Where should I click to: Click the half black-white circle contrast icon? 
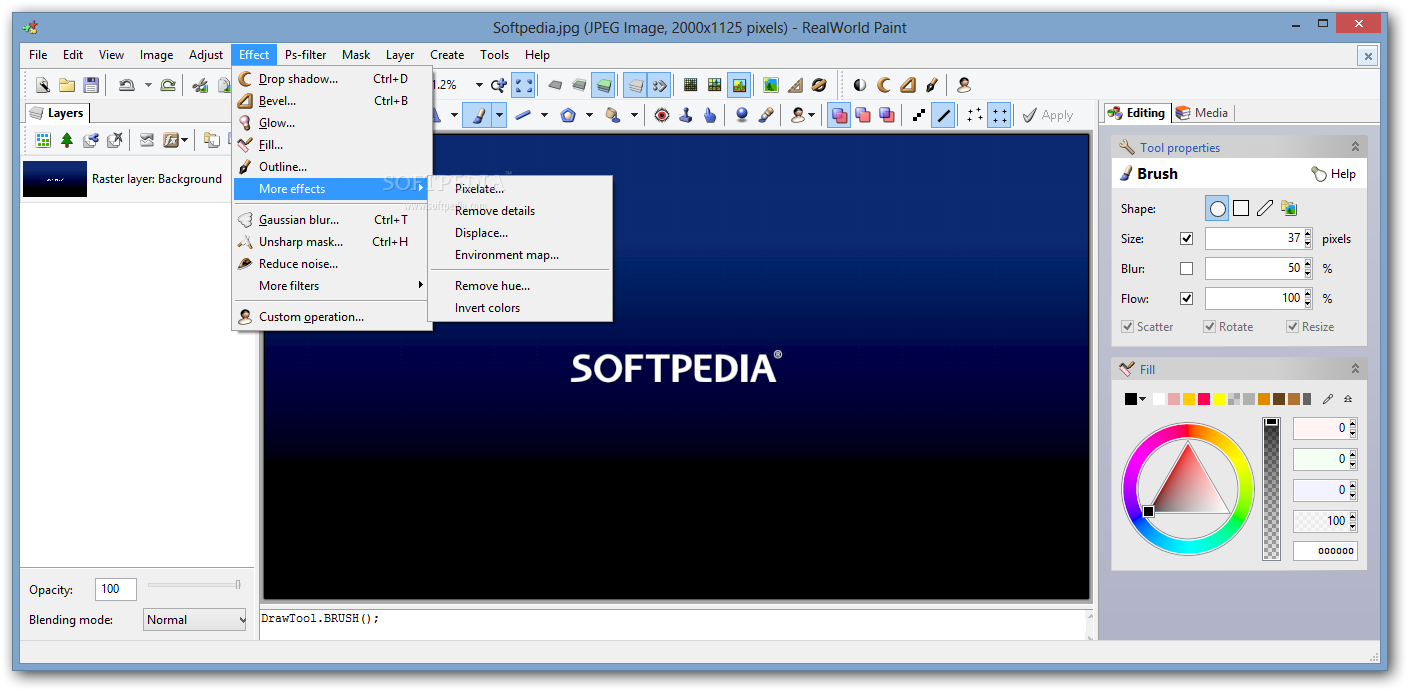point(859,85)
